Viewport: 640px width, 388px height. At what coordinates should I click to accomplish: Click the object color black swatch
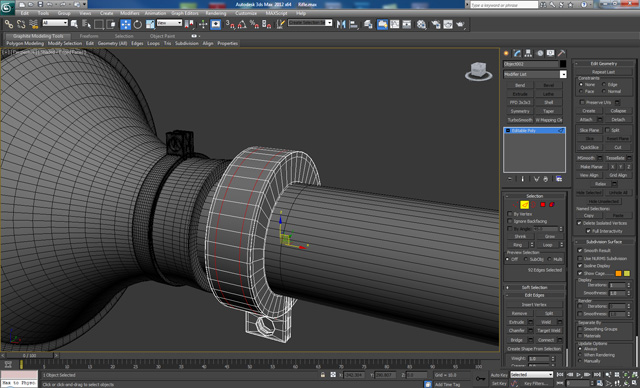(x=563, y=64)
